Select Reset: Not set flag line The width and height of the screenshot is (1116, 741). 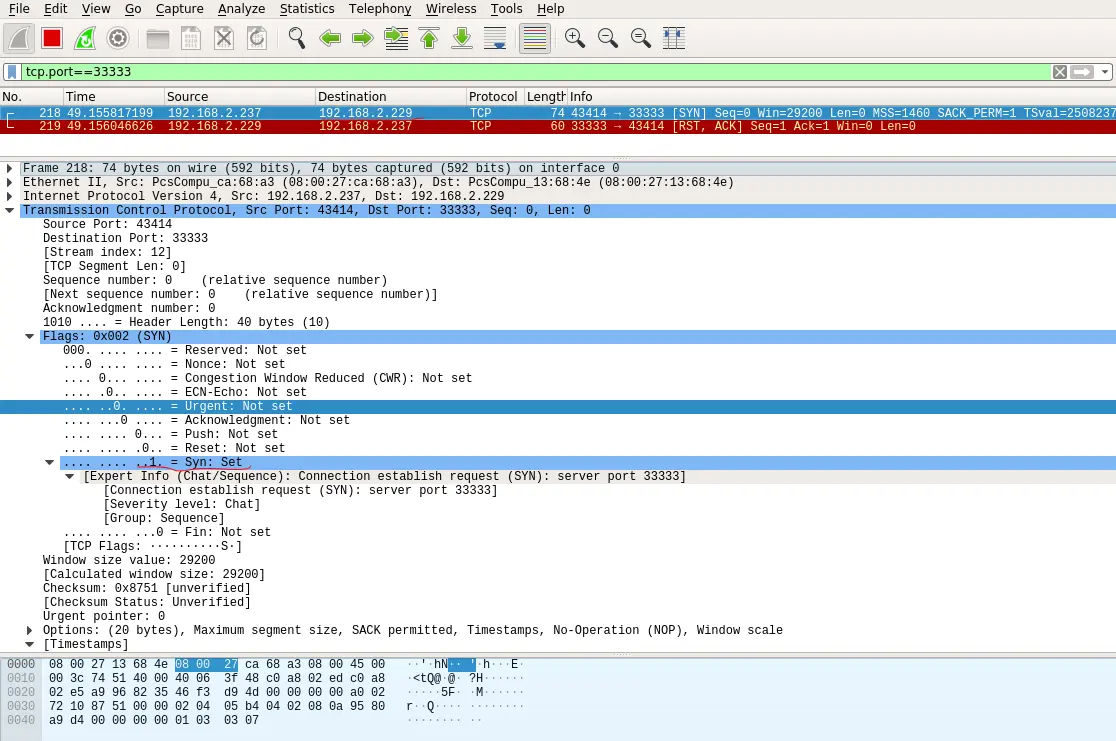[x=174, y=448]
